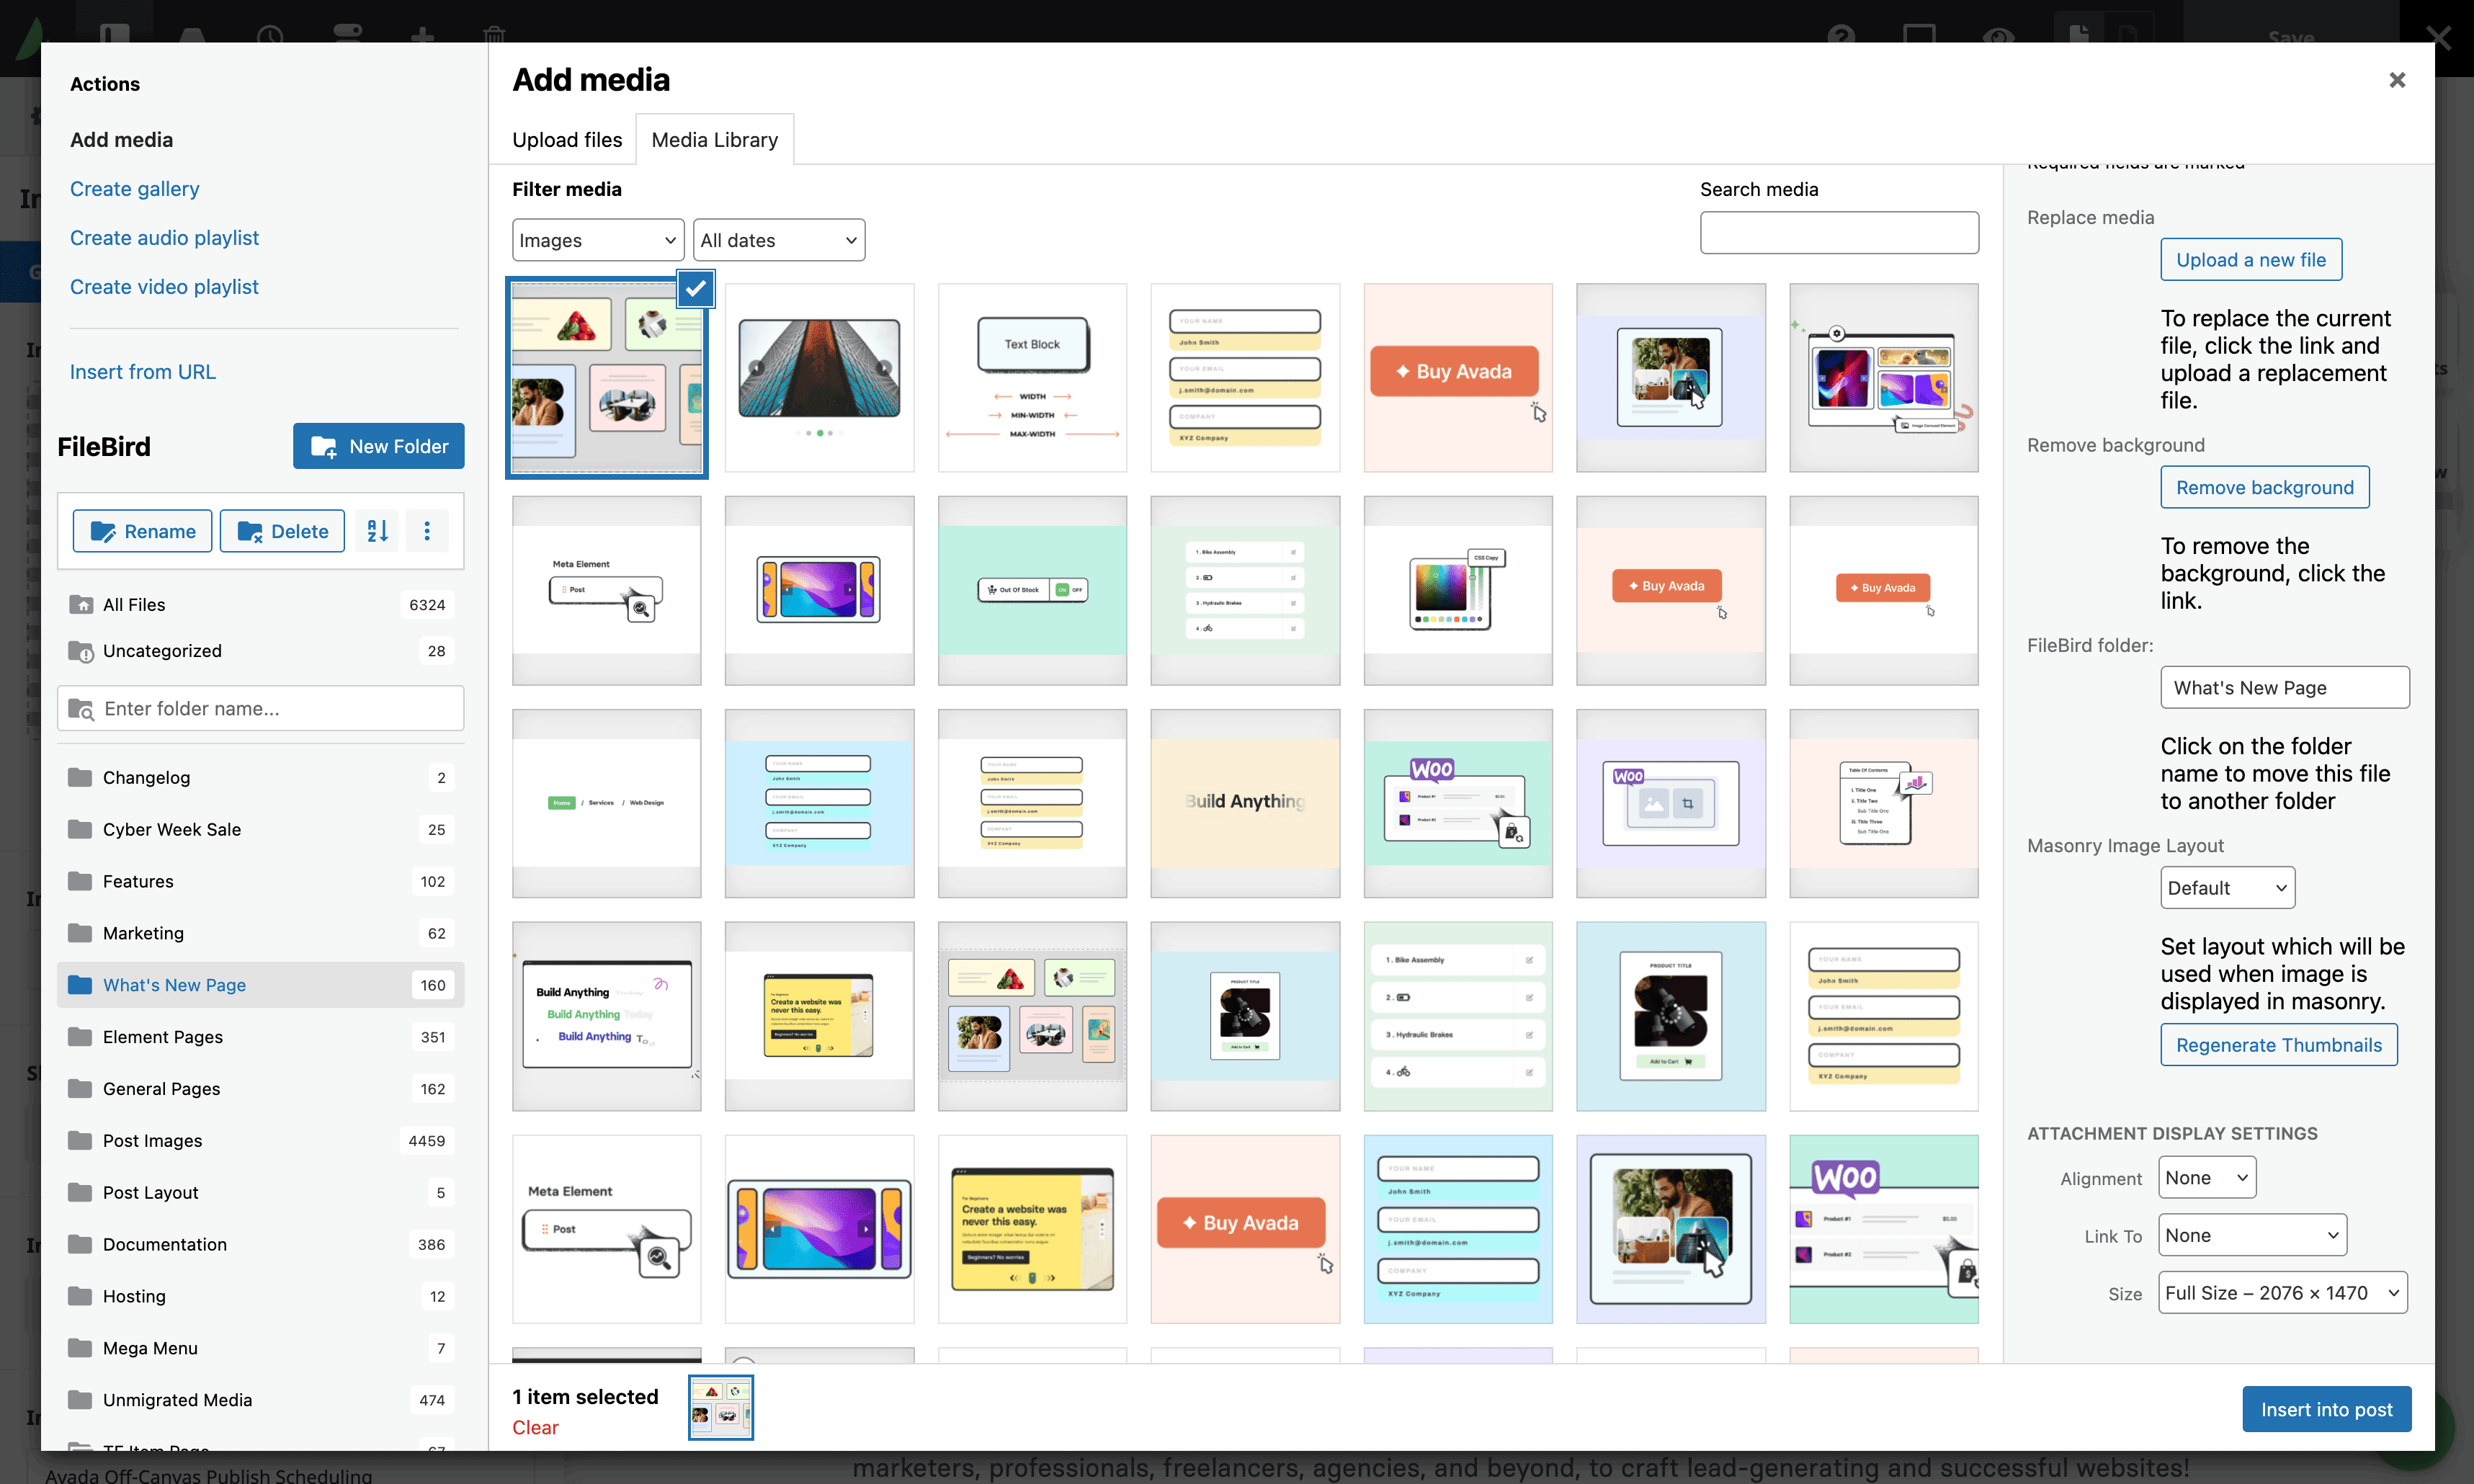Viewport: 2474px width, 1484px height.
Task: Click the Unmigrated Media folder icon
Action: [x=80, y=1400]
